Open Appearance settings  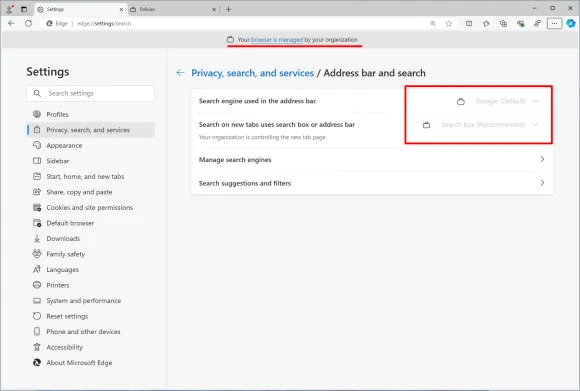90,145
